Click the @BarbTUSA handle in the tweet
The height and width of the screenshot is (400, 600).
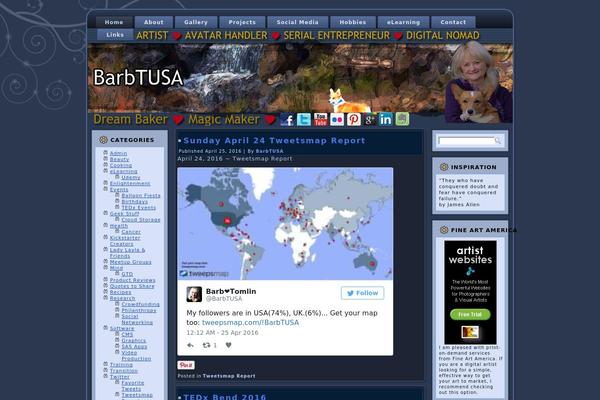[224, 299]
